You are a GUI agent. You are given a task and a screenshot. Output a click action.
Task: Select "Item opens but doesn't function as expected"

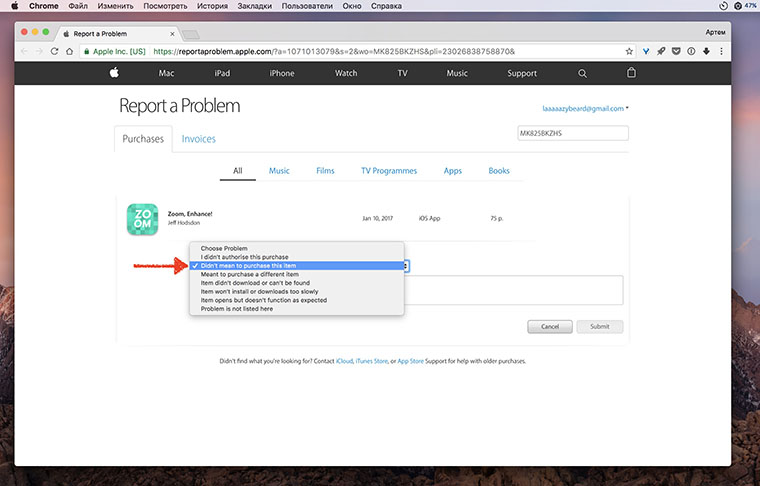pos(264,300)
